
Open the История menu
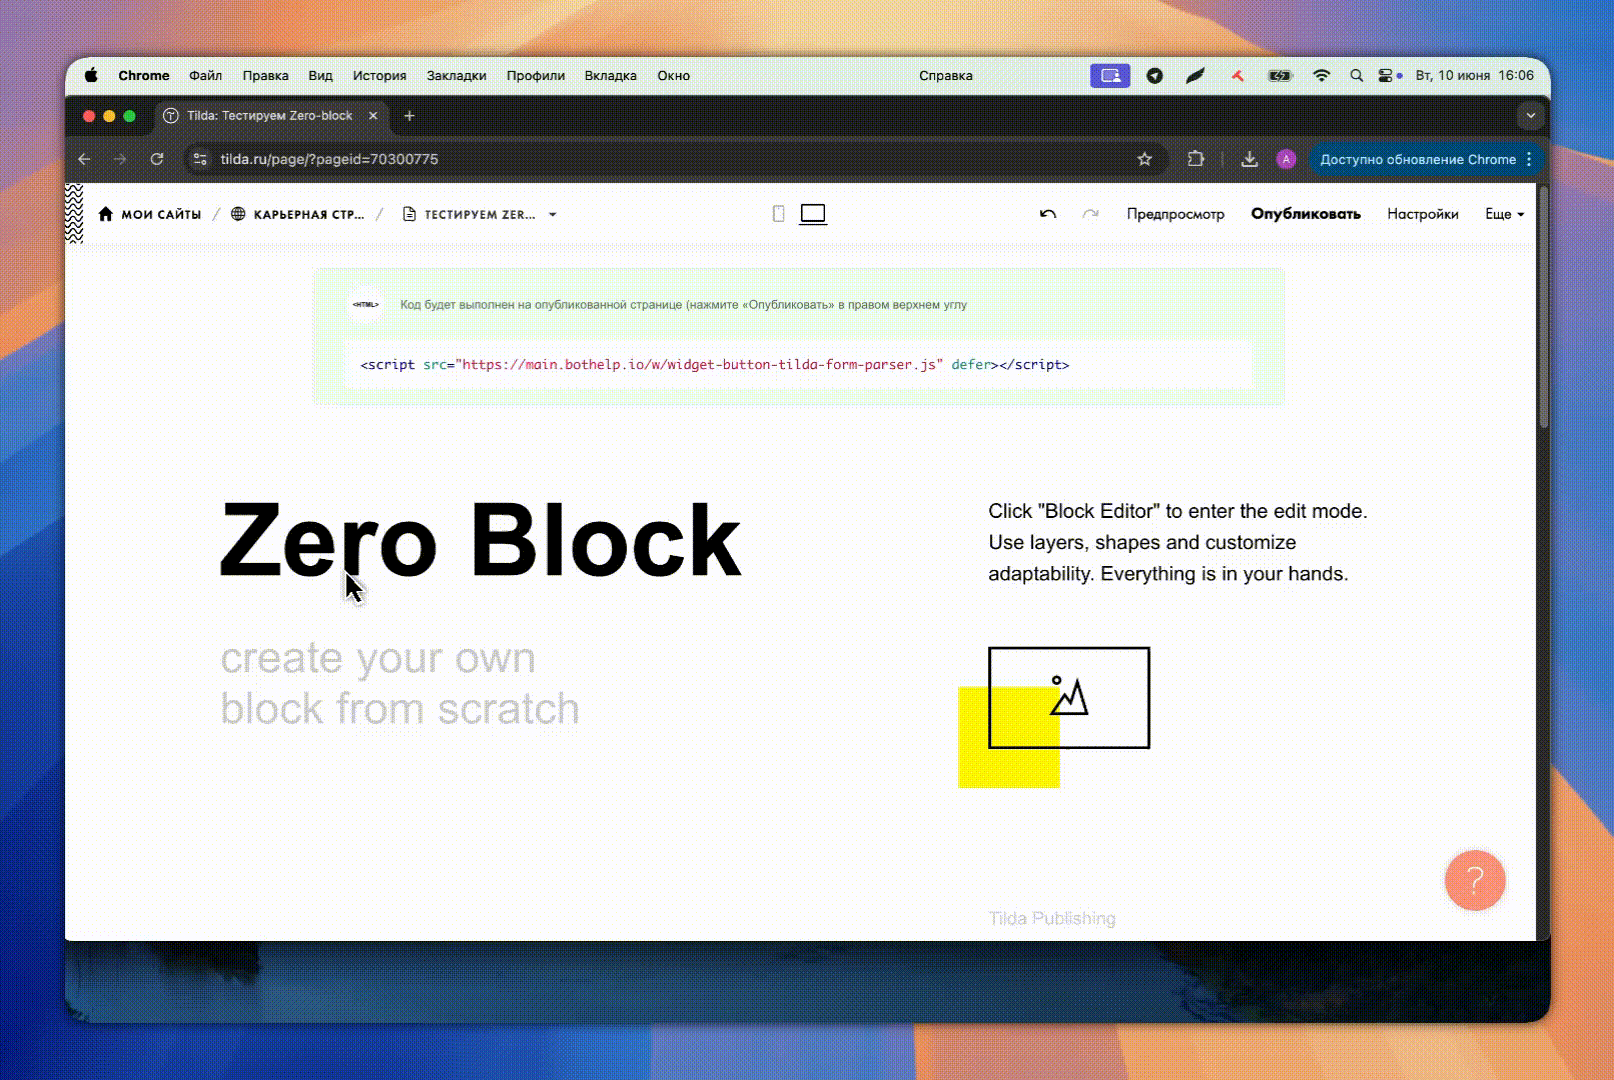[x=379, y=75]
